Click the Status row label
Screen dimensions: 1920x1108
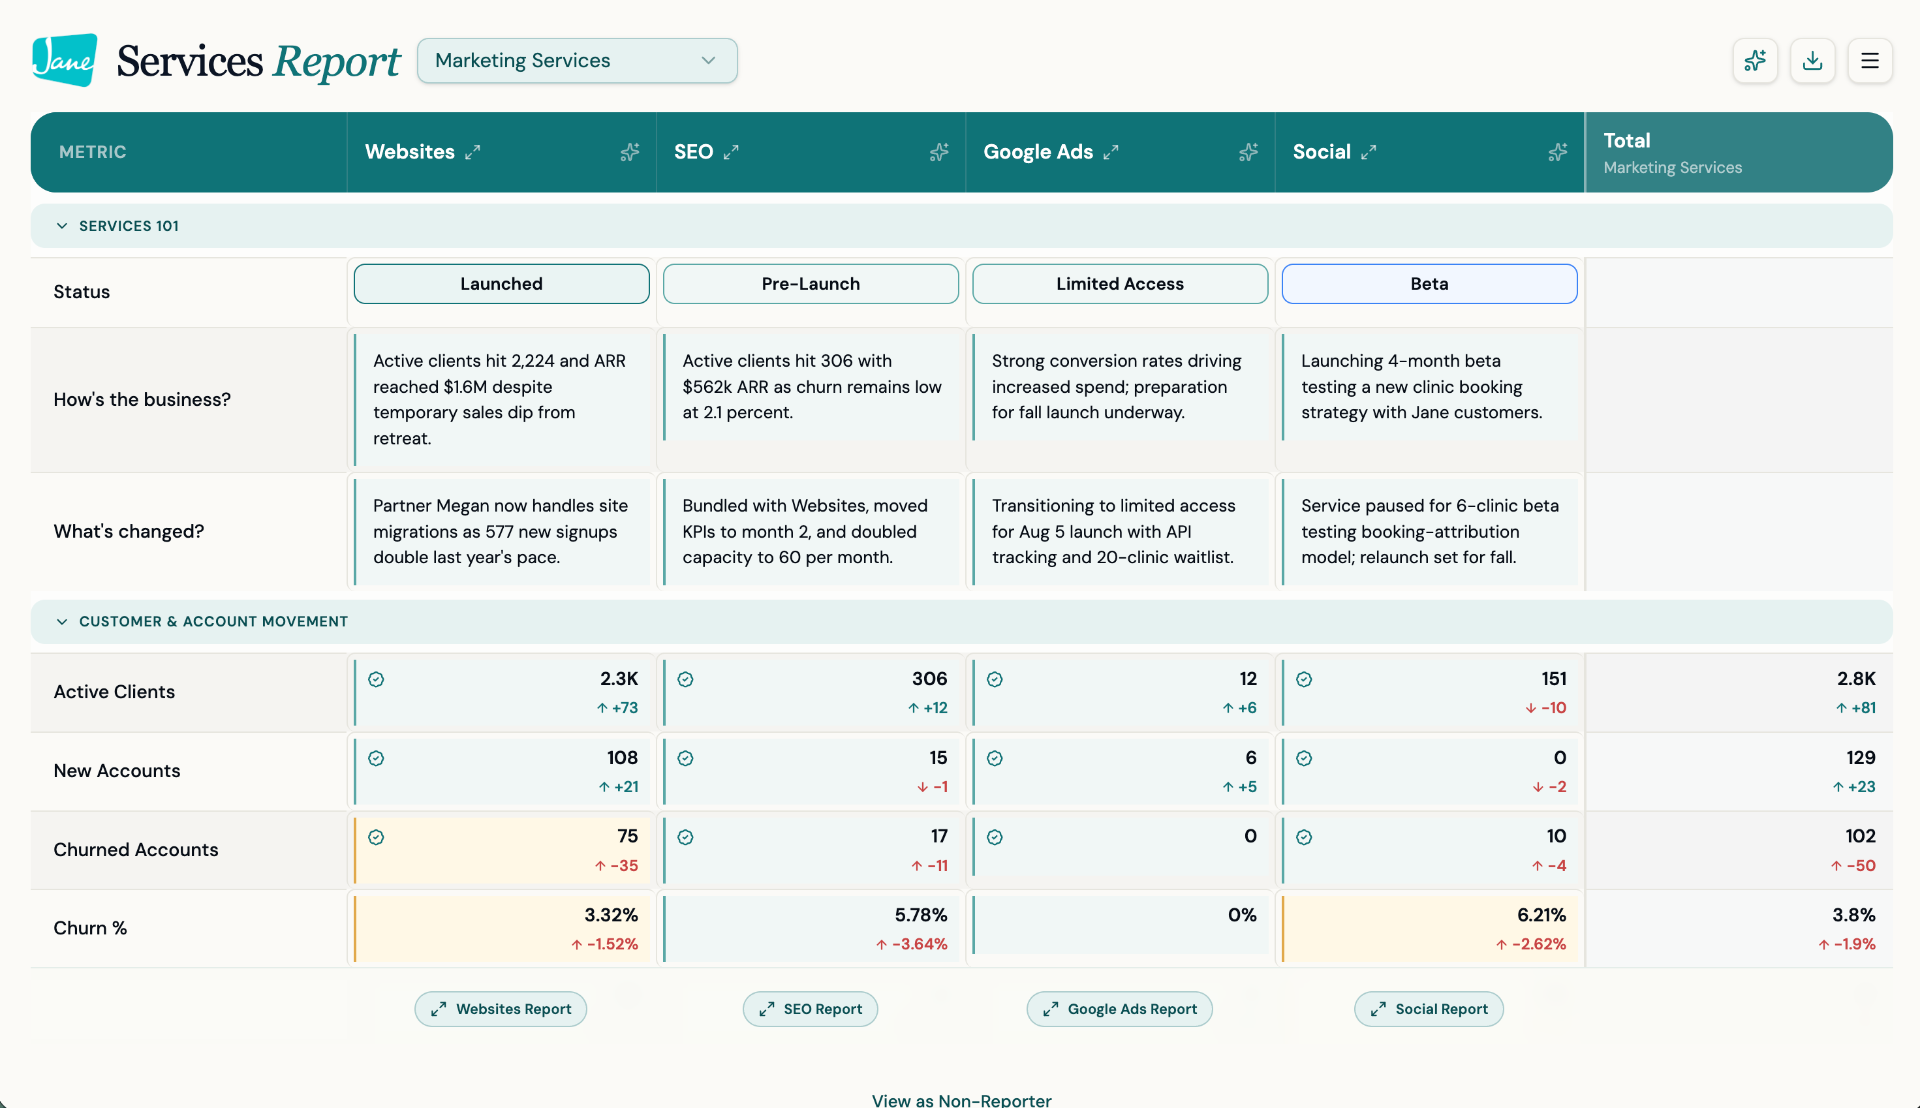pyautogui.click(x=82, y=292)
